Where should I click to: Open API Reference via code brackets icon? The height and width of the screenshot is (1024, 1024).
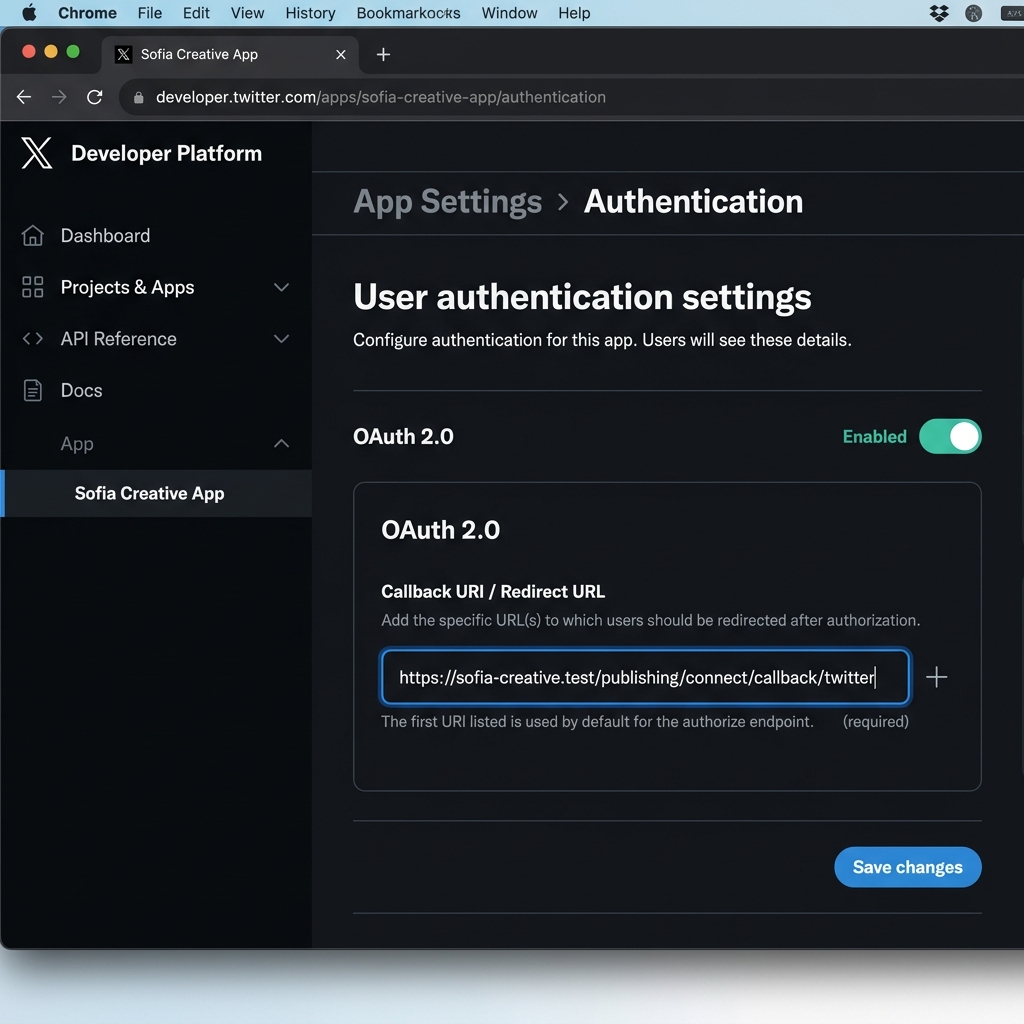[33, 339]
